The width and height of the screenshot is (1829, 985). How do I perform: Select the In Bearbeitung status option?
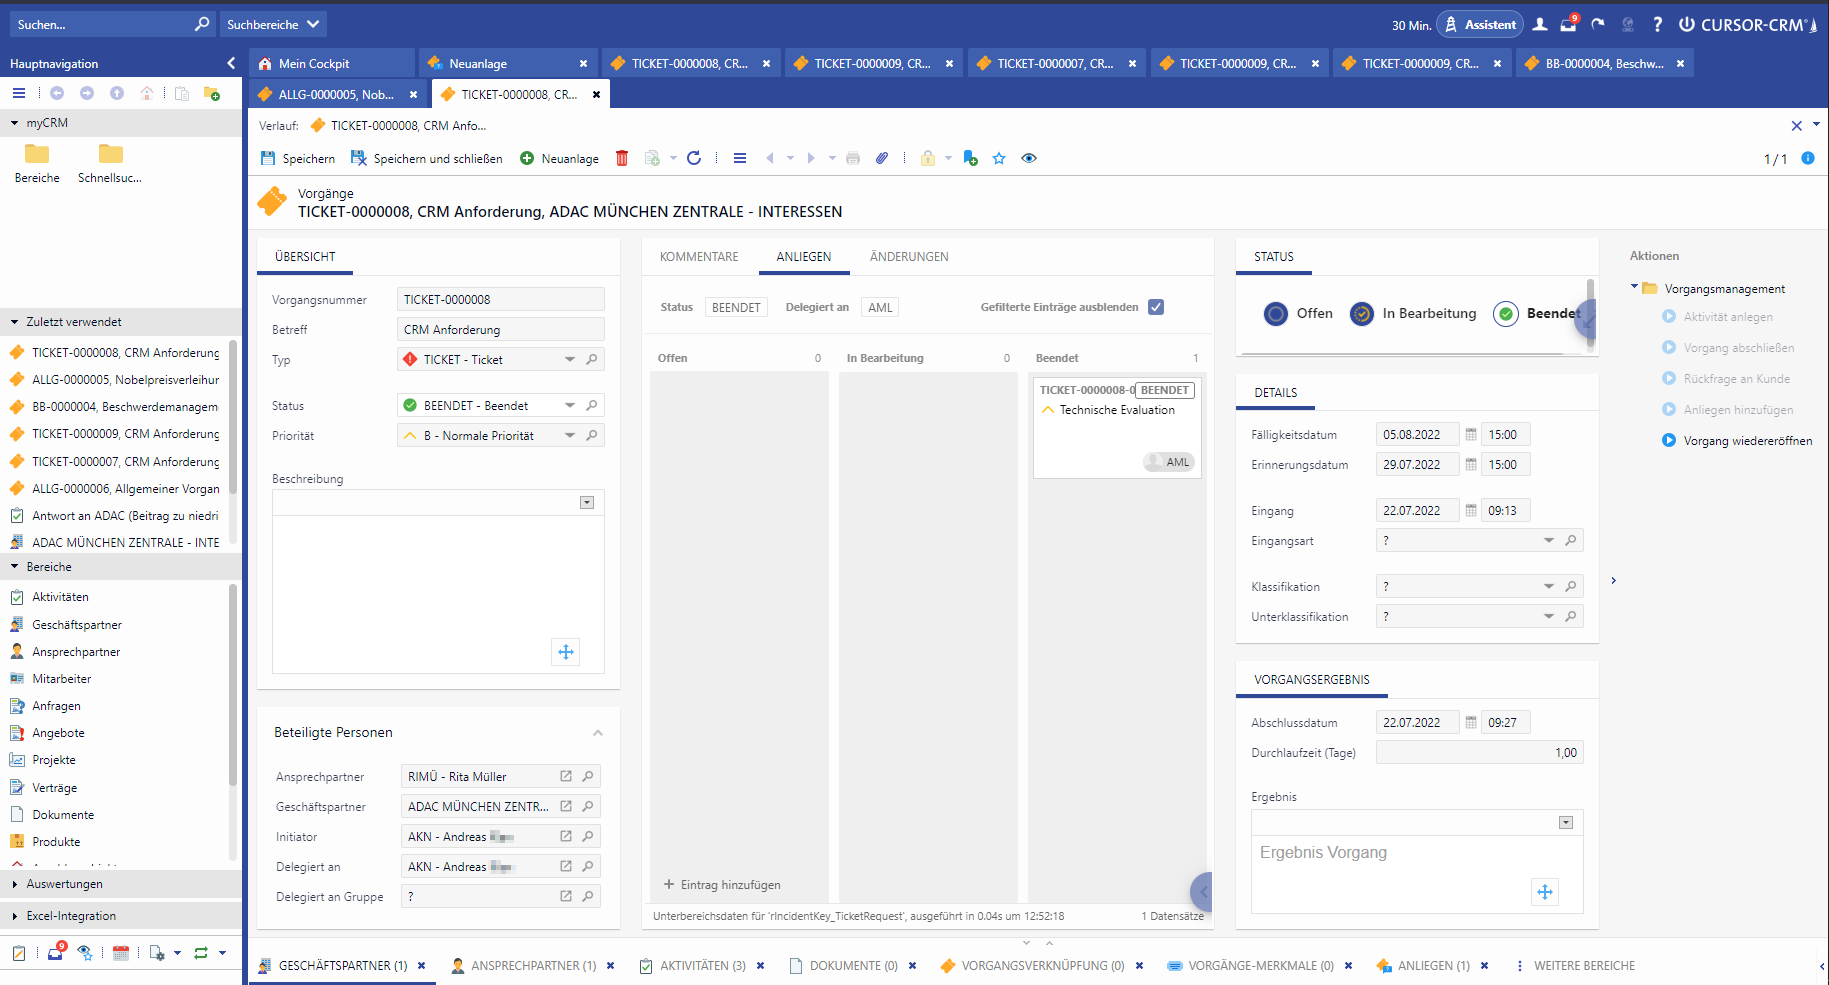1362,314
